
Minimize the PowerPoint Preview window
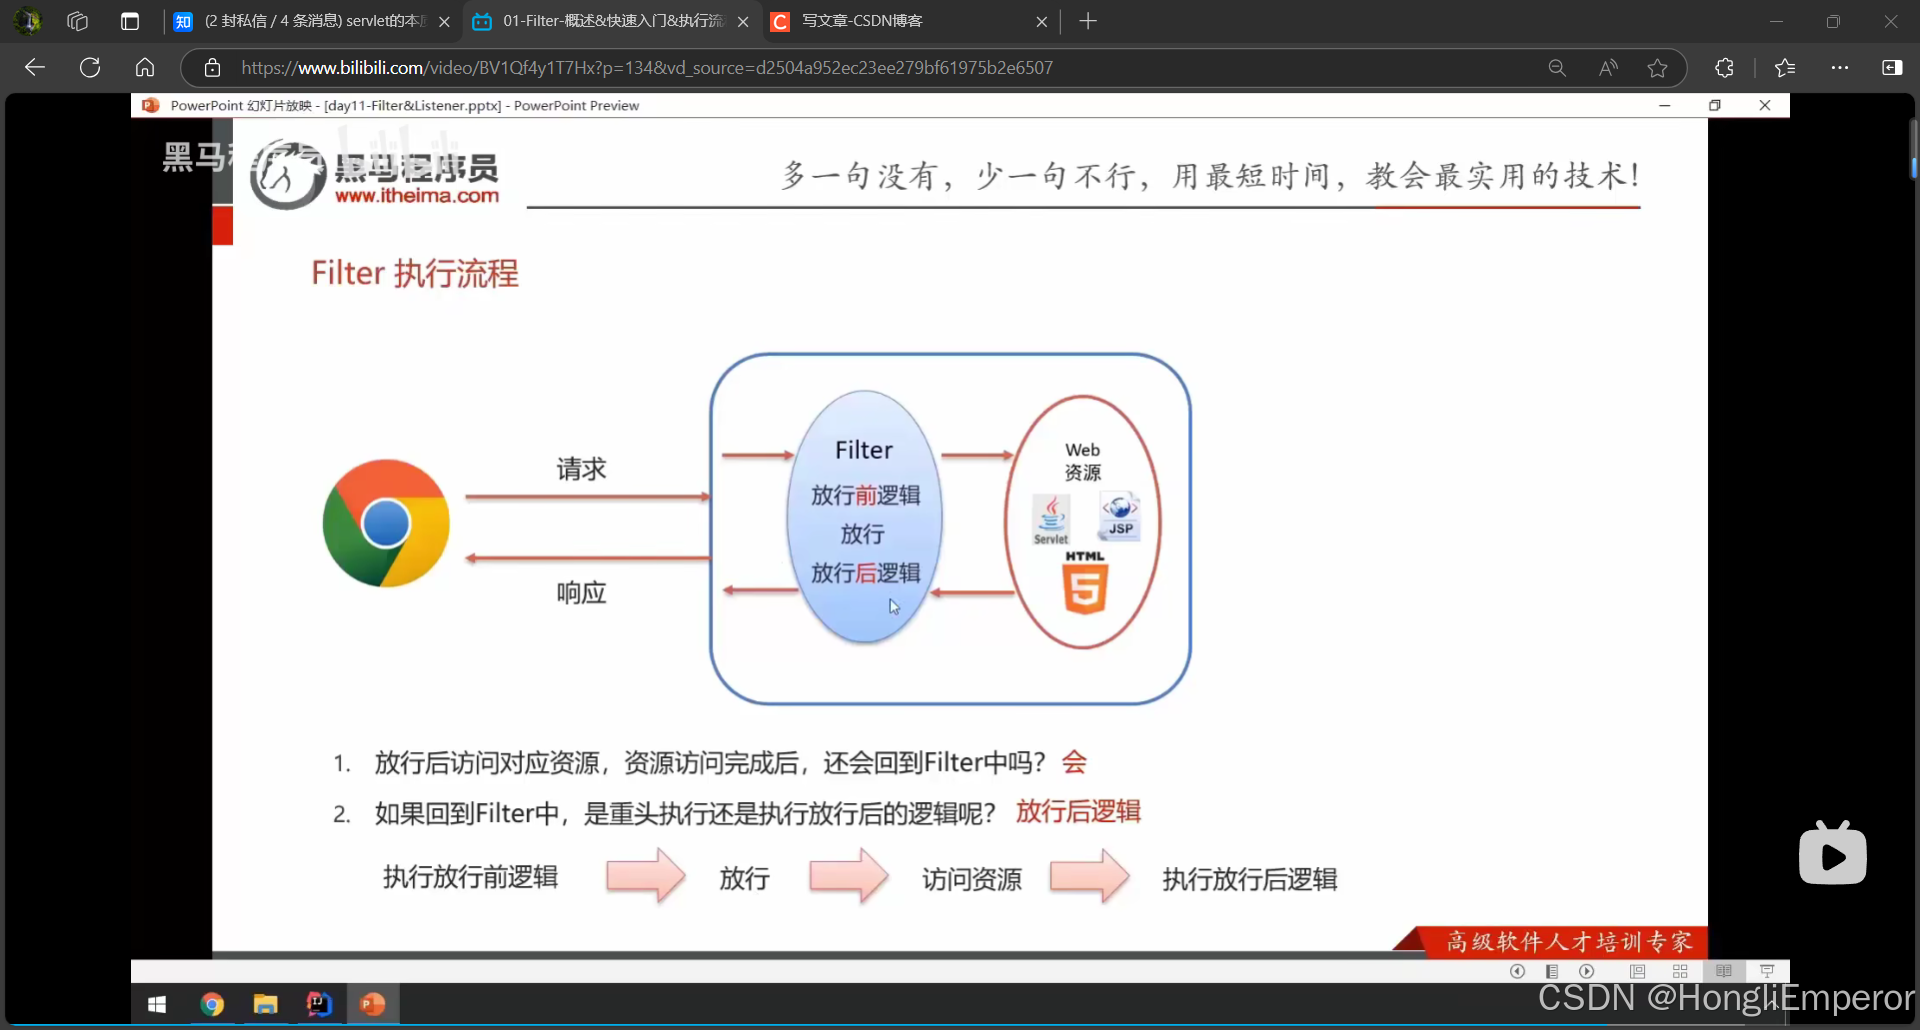(1665, 105)
